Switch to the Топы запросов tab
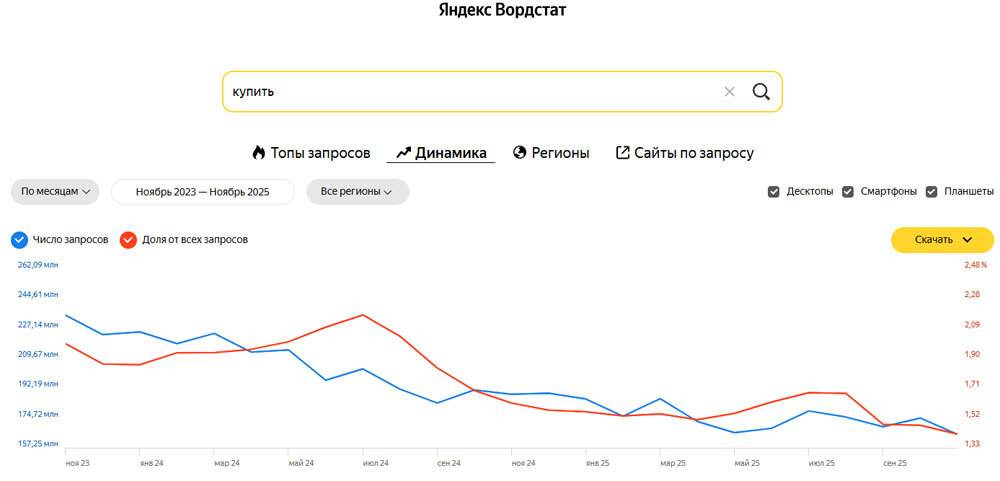The width and height of the screenshot is (1000, 481). 320,153
